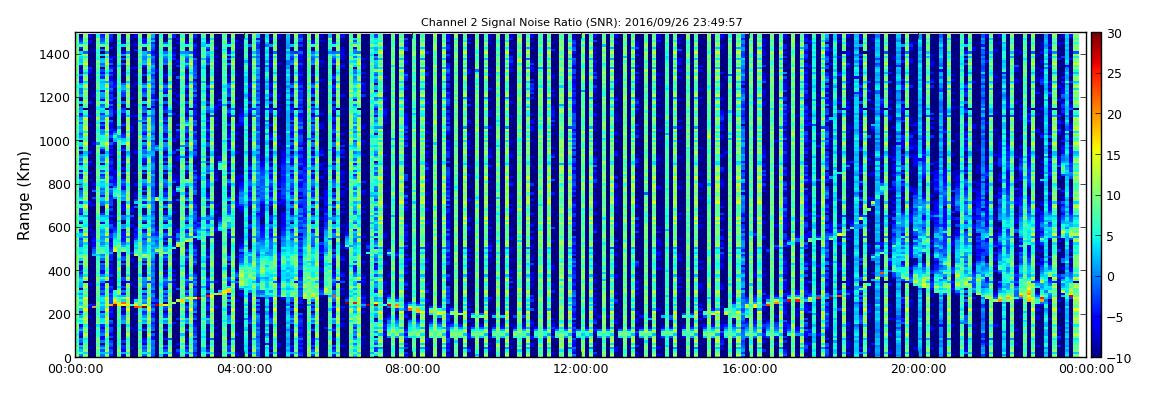Click the x-axis time label '12:00:00'

(582, 370)
